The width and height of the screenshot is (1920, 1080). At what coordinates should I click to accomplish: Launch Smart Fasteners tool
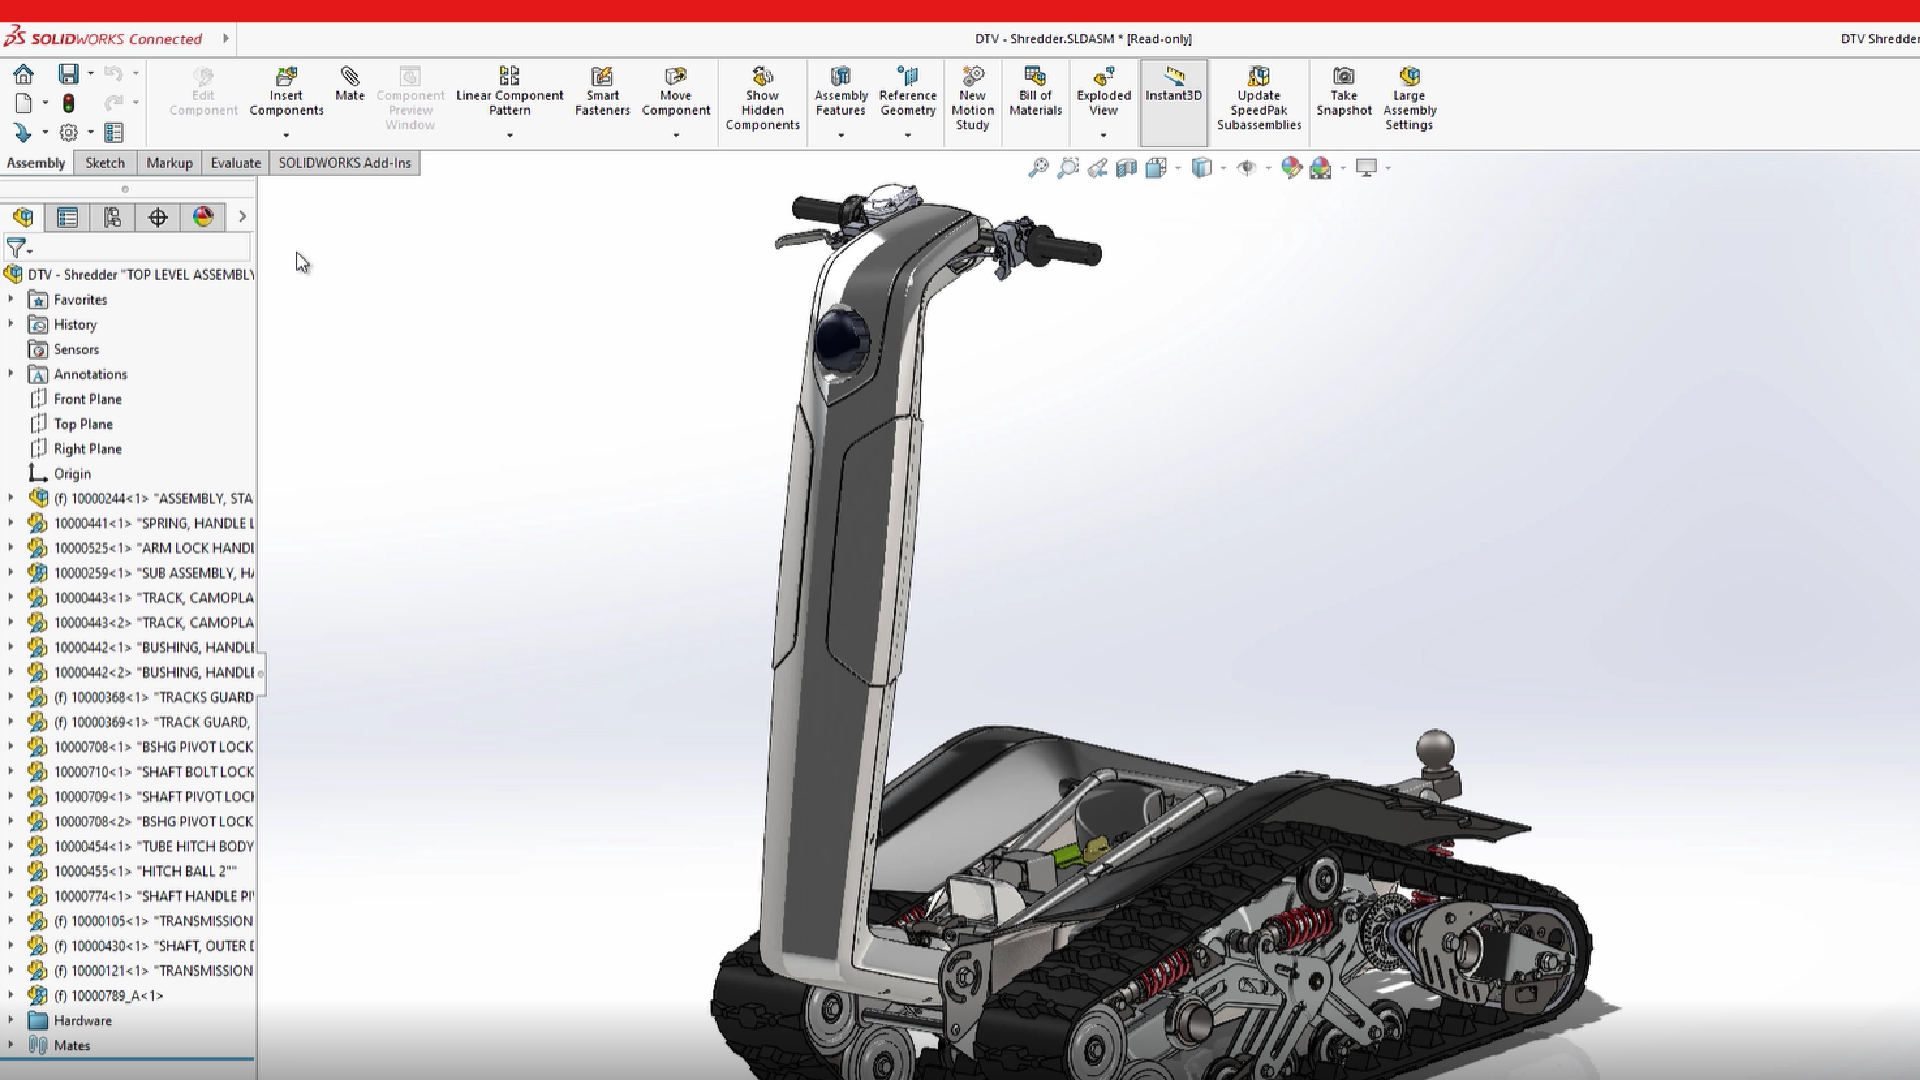pos(602,92)
